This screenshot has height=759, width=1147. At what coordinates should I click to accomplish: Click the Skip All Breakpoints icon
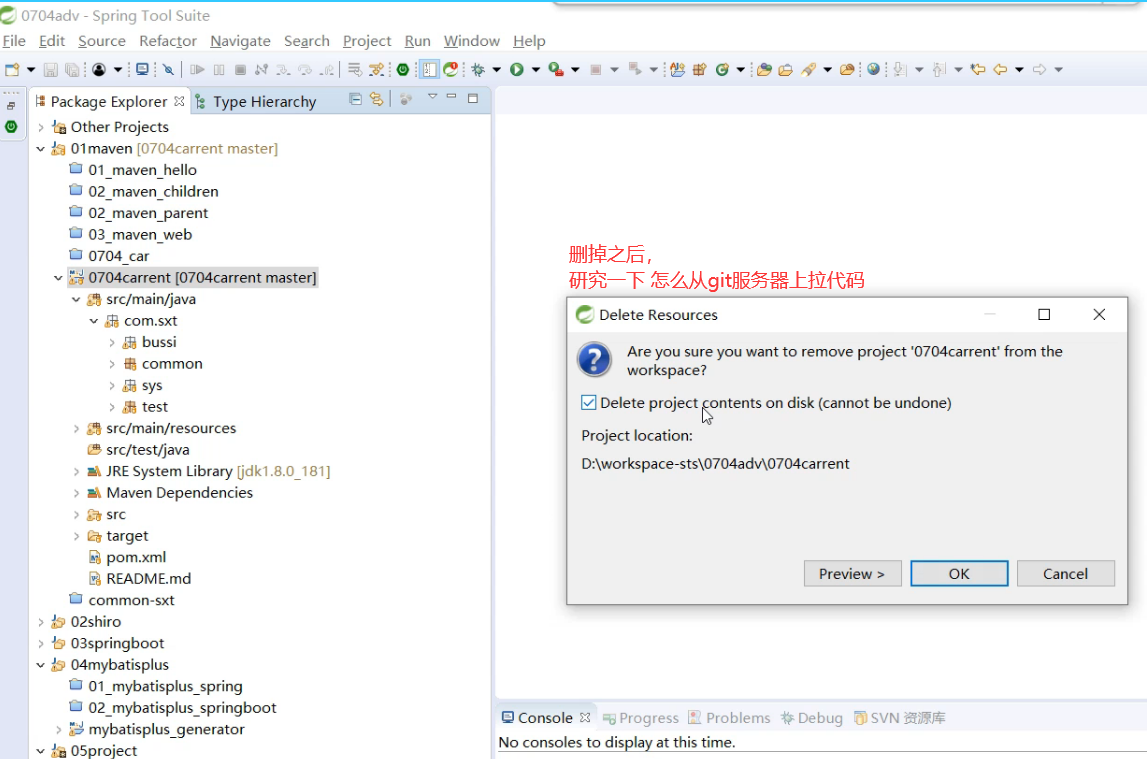169,69
